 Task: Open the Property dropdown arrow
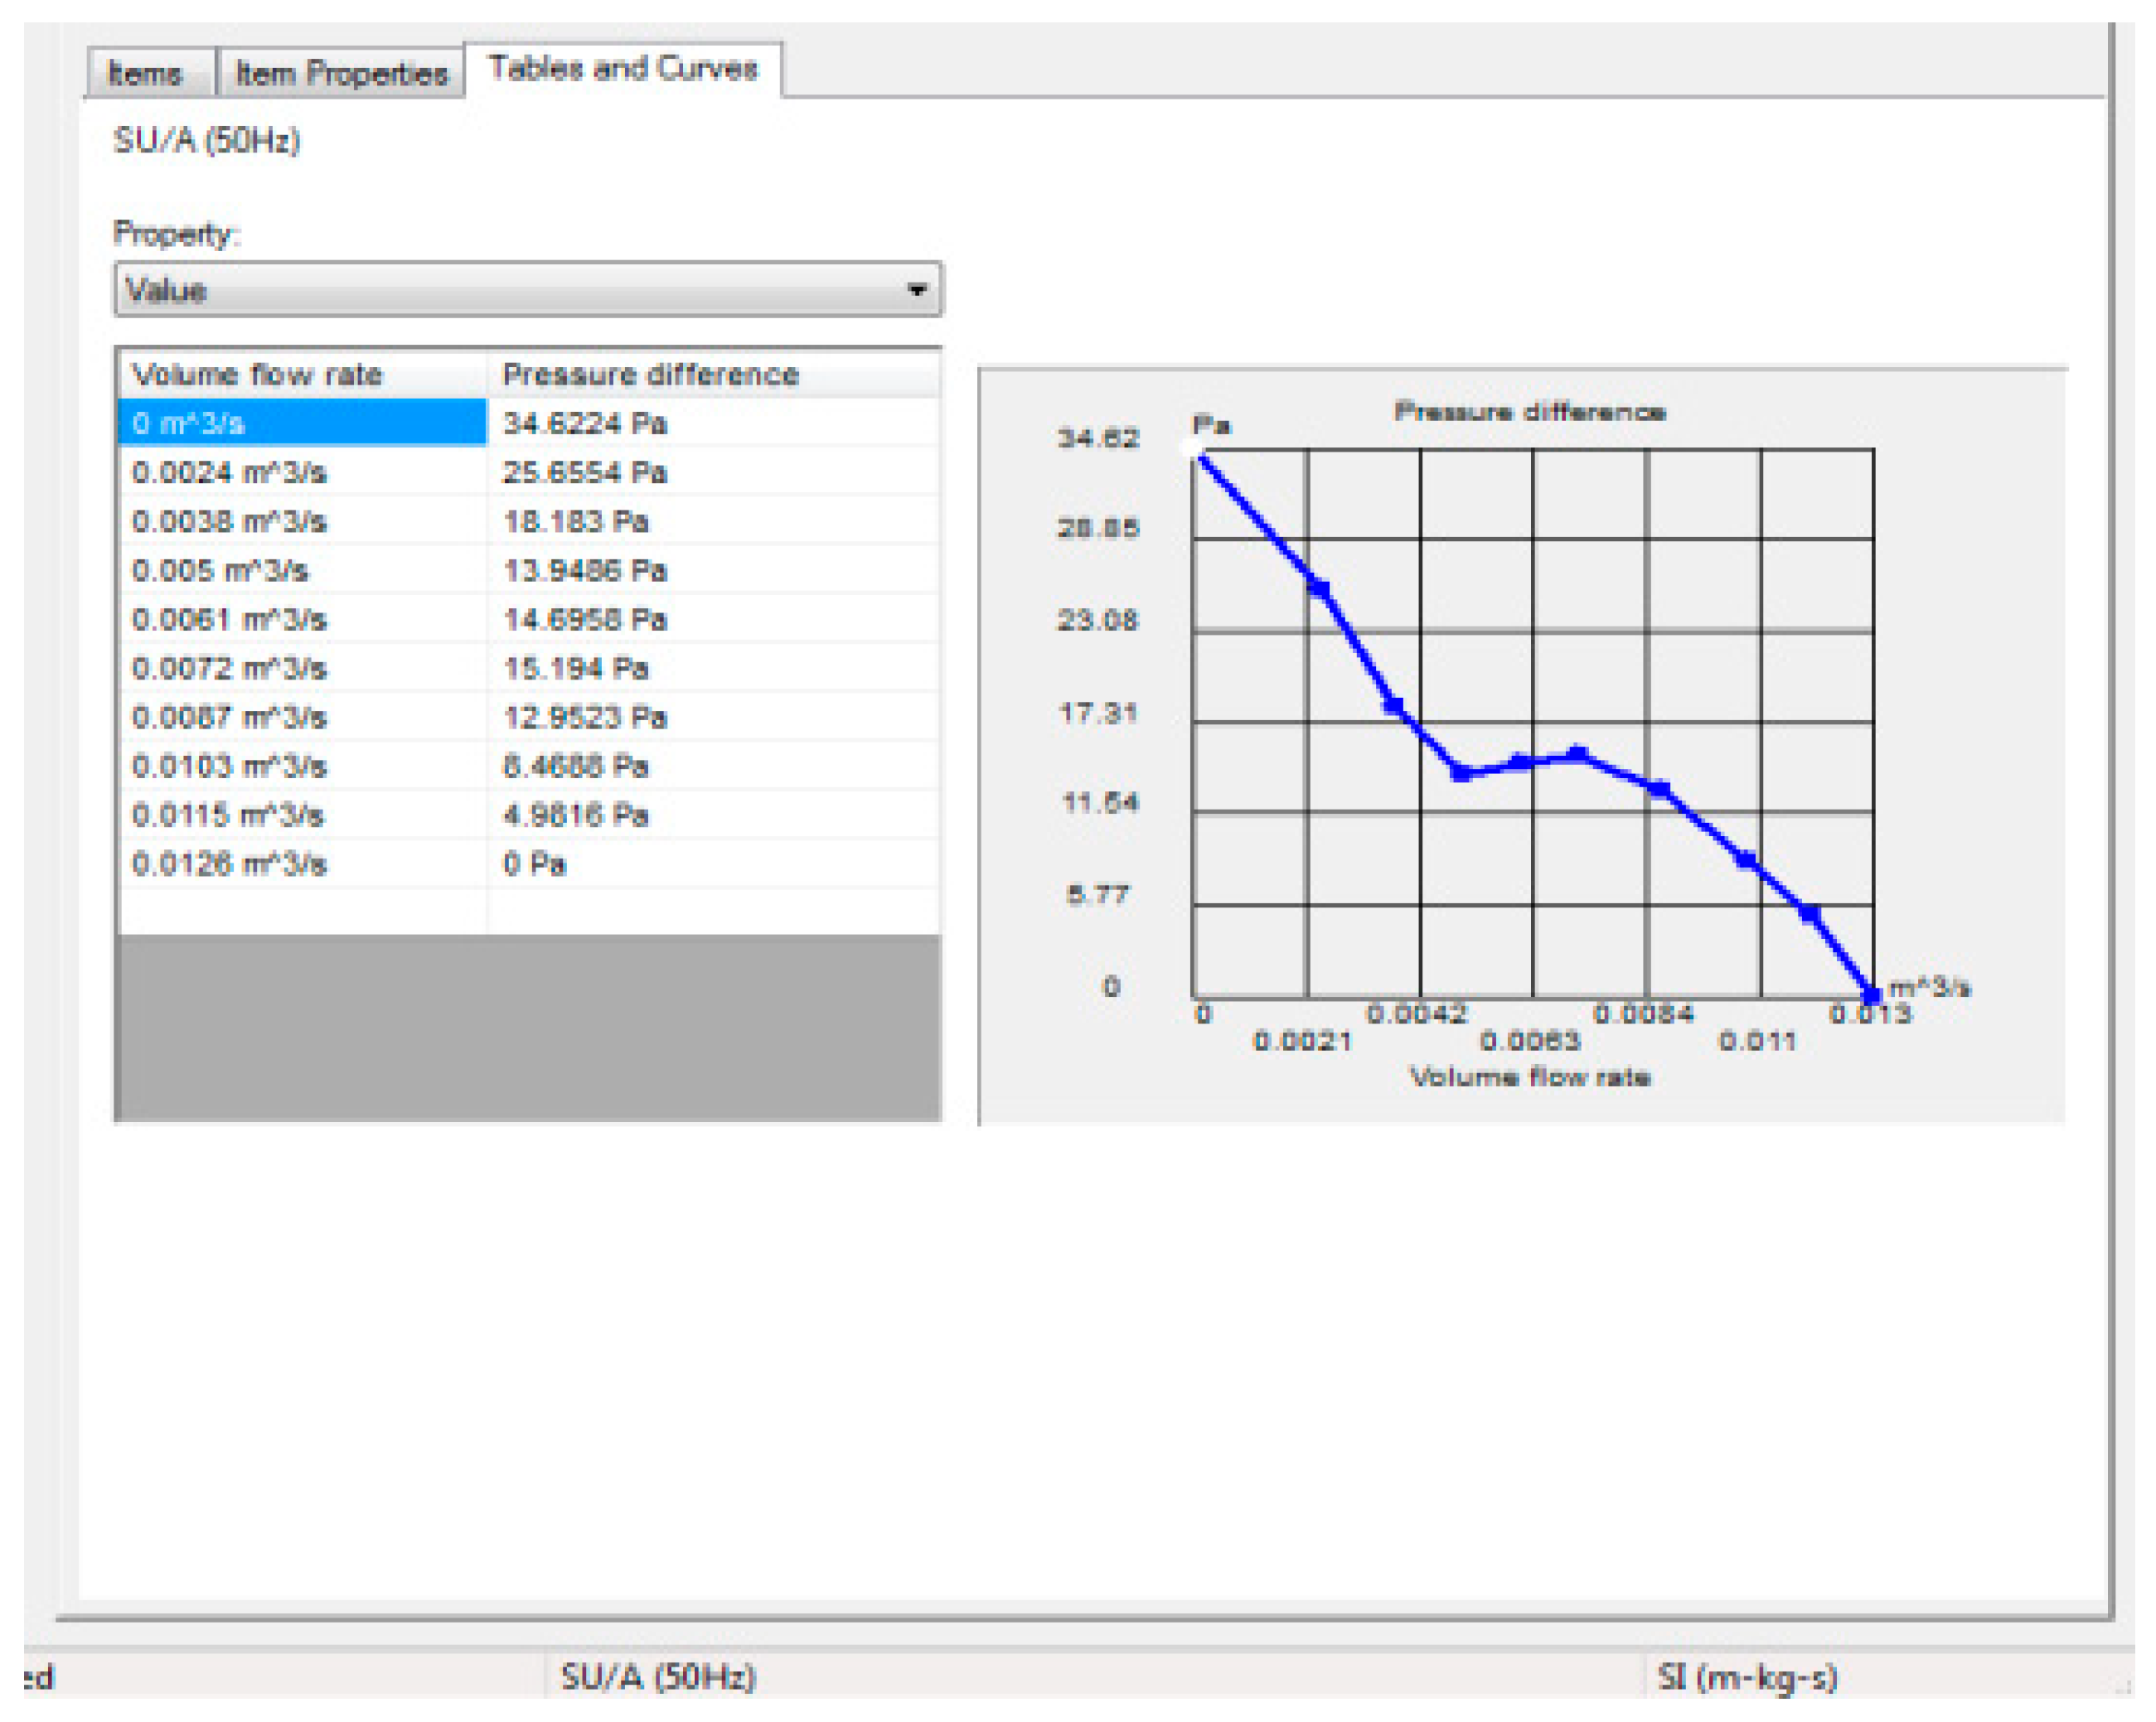[x=915, y=290]
